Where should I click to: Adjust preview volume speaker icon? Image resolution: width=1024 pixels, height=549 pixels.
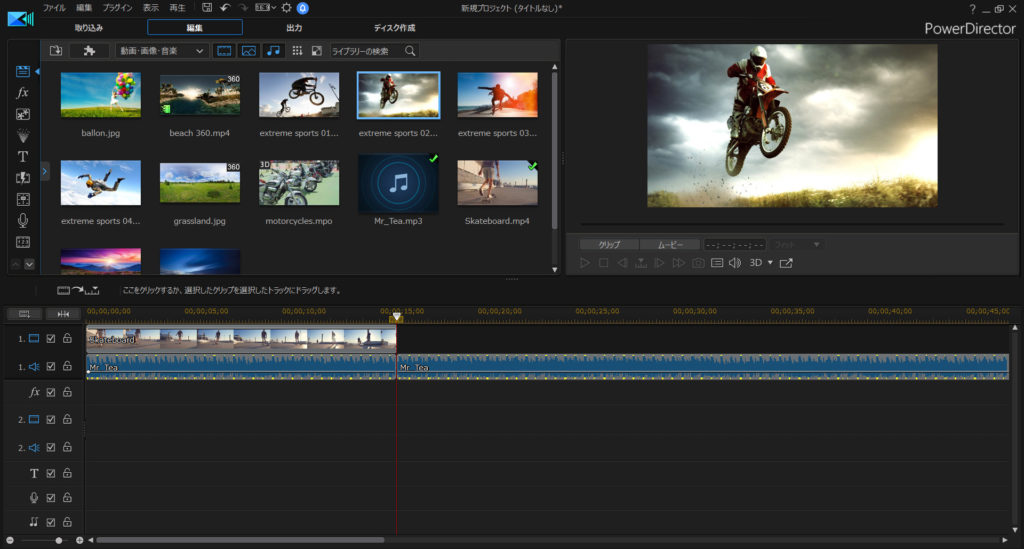(735, 262)
